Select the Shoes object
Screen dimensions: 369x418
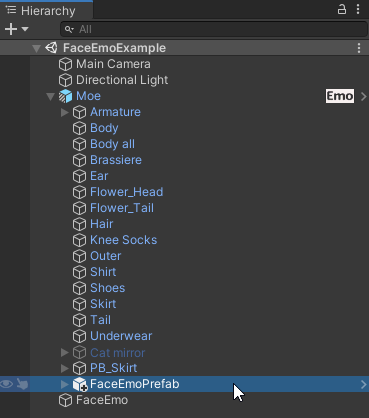(108, 288)
